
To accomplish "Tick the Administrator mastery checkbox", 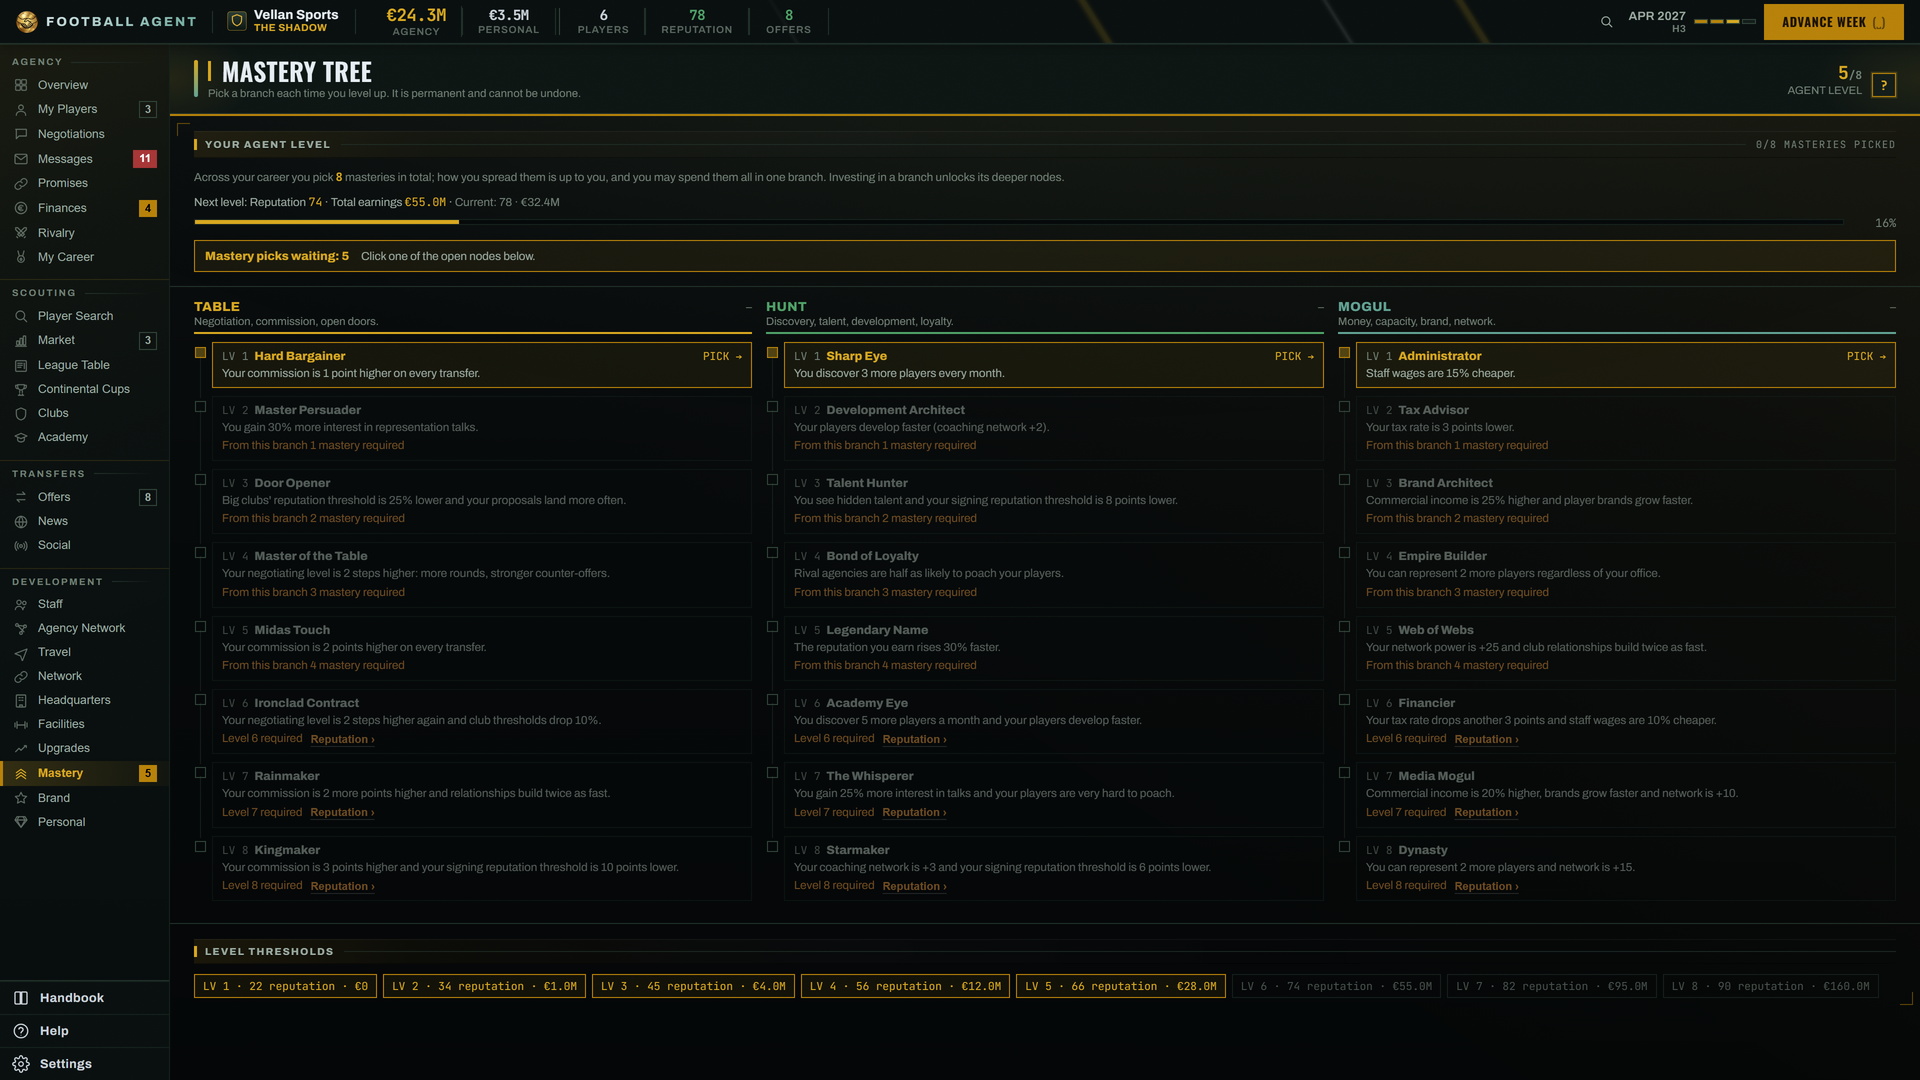I will click(1344, 353).
